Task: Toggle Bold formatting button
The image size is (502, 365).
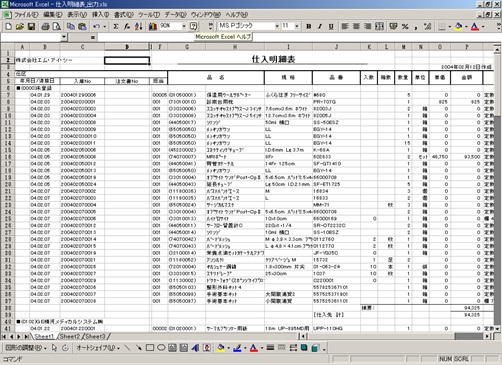Action: tap(309, 26)
